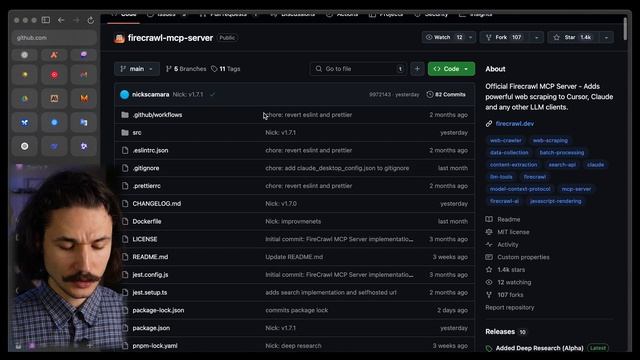The width and height of the screenshot is (640, 360).
Task: Fork the repository with Fork button
Action: pos(504,38)
